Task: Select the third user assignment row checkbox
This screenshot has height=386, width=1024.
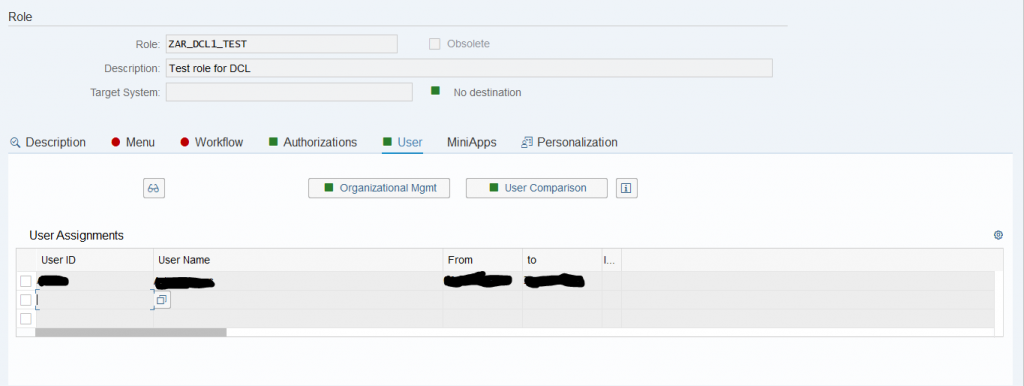Action: coord(25,319)
